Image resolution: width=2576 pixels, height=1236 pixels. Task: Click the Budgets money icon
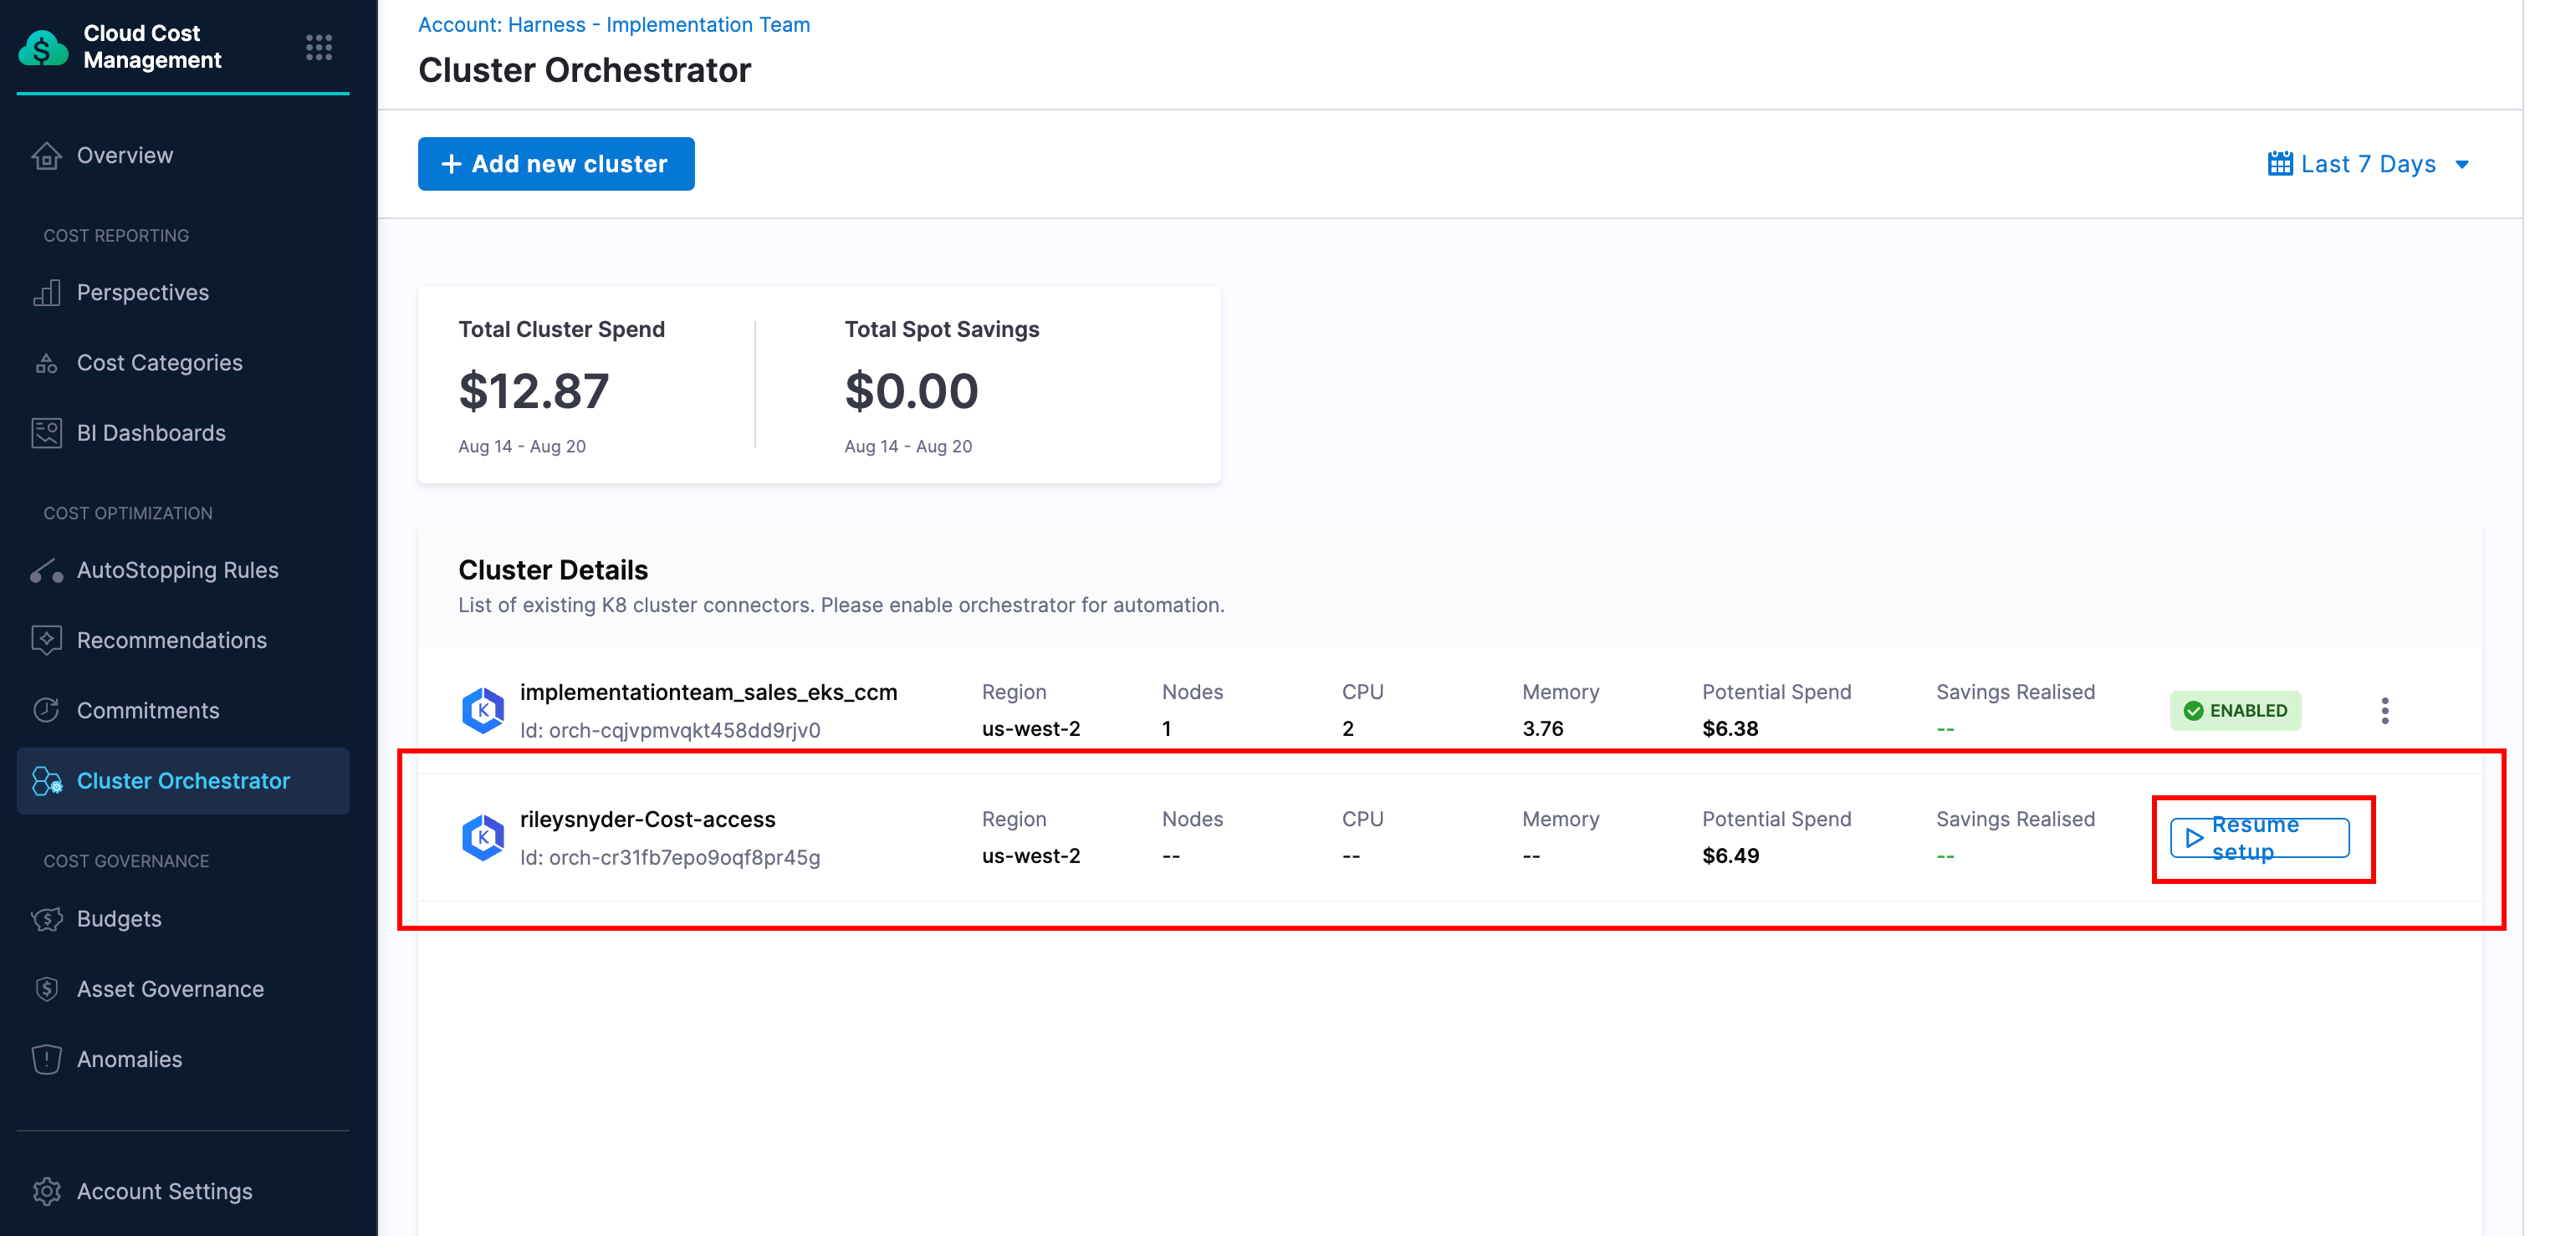tap(46, 919)
